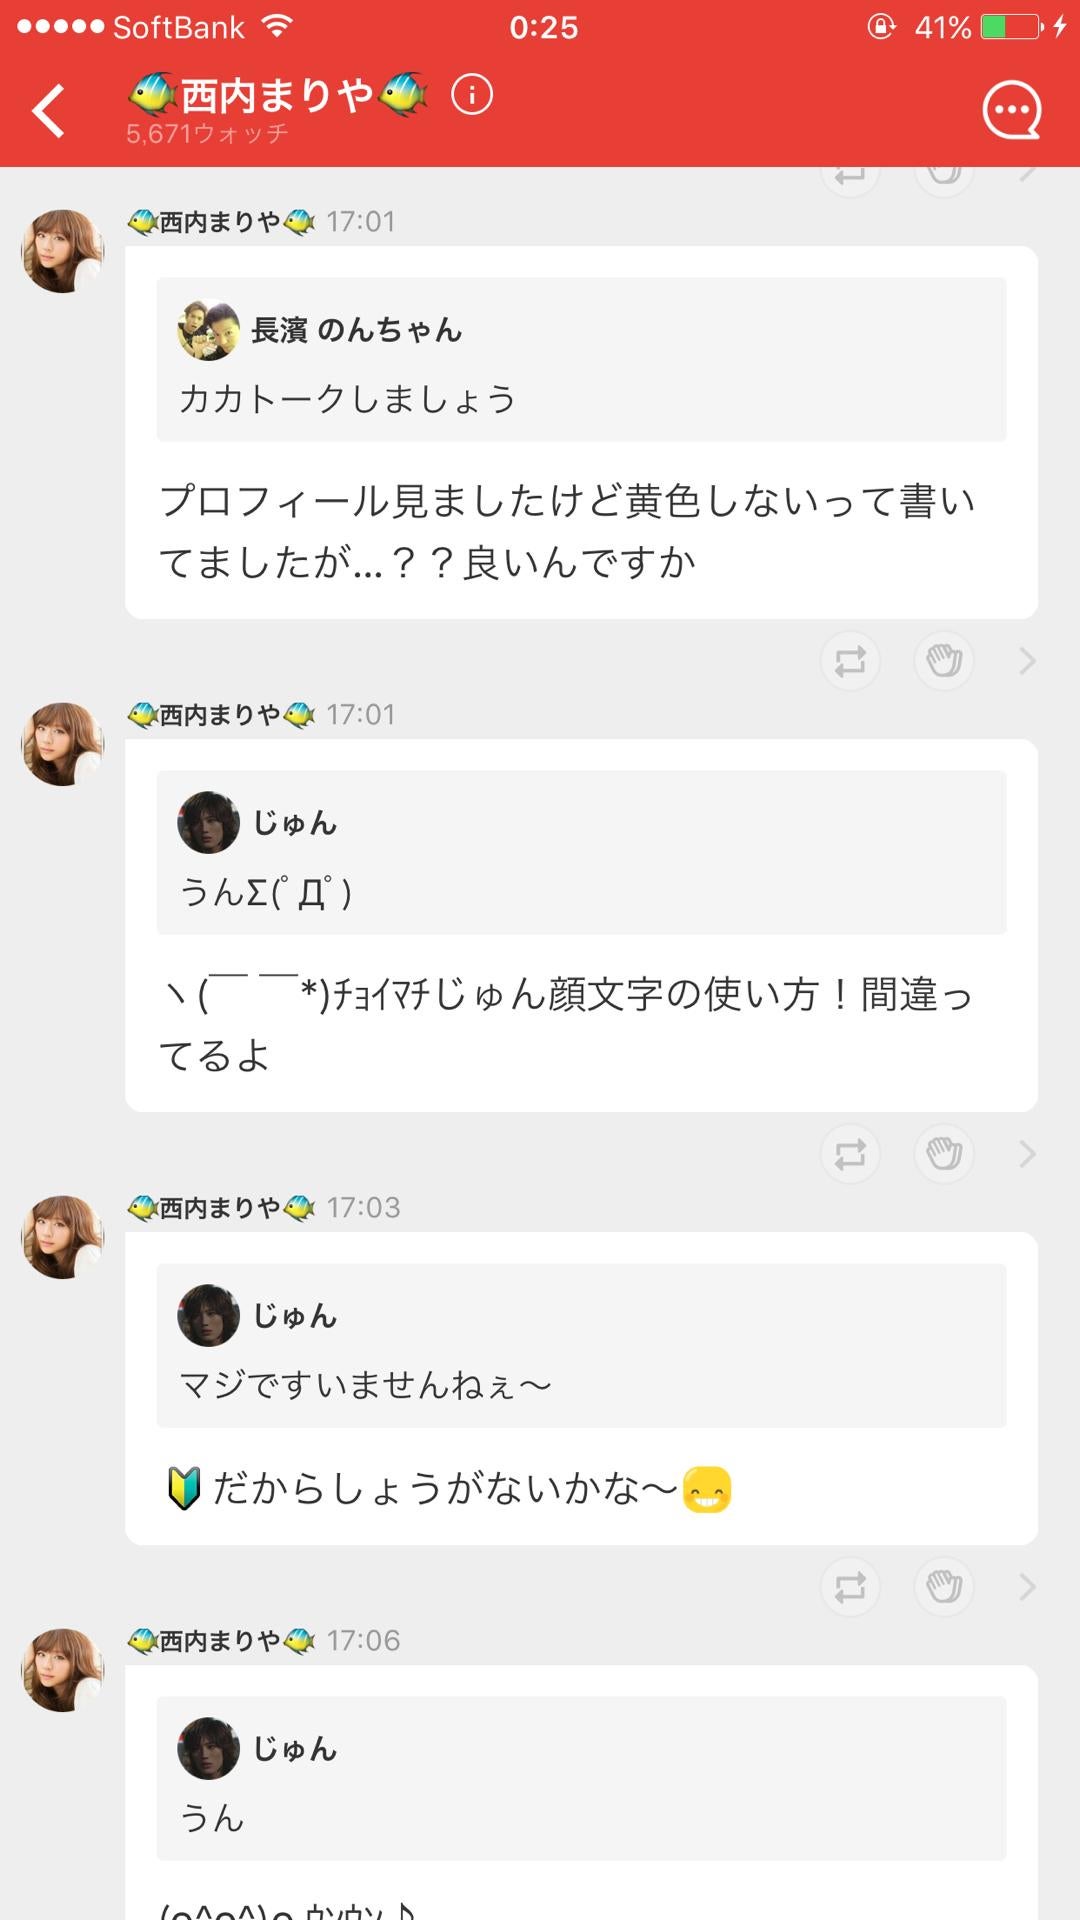Open the info icon beside 西内まりや title
Screen dimensions: 1080x1920
pyautogui.click(x=472, y=95)
